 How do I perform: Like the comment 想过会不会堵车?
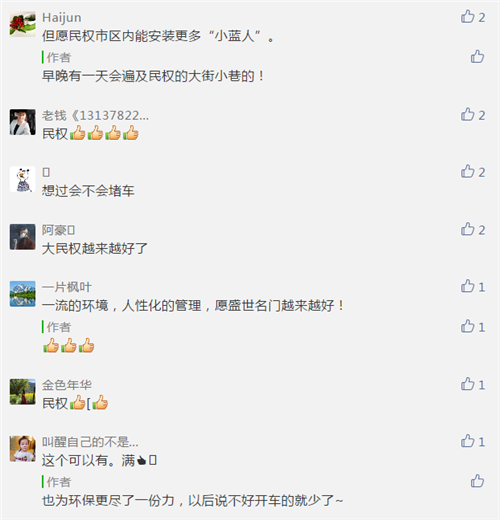click(x=473, y=172)
